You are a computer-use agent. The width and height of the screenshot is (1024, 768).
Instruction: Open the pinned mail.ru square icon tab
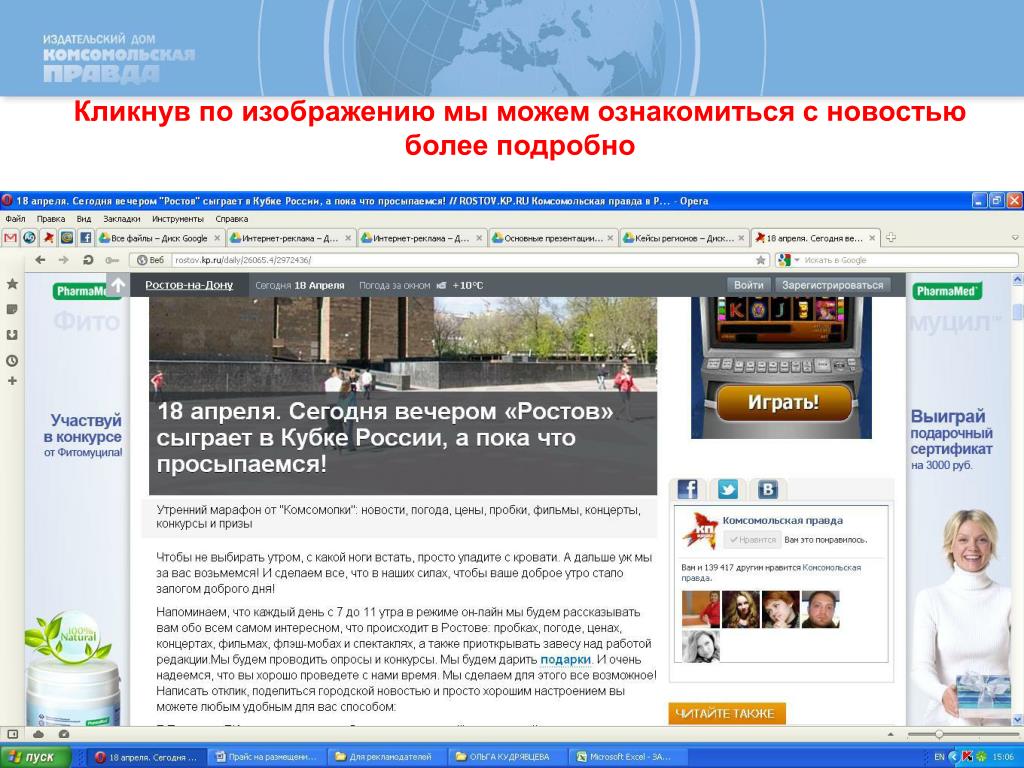tap(67, 238)
